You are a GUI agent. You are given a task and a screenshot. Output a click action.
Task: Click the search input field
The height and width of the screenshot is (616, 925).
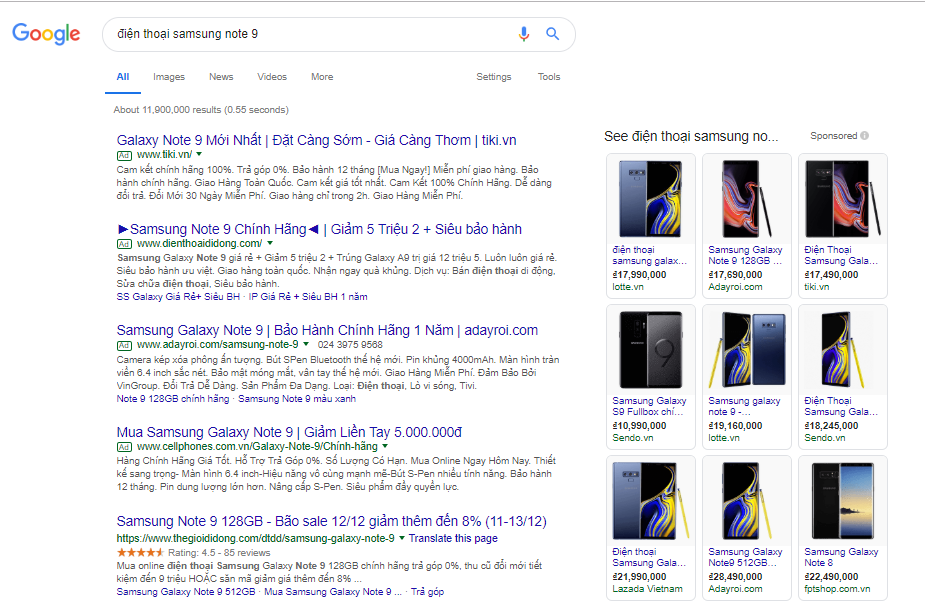tap(310, 34)
